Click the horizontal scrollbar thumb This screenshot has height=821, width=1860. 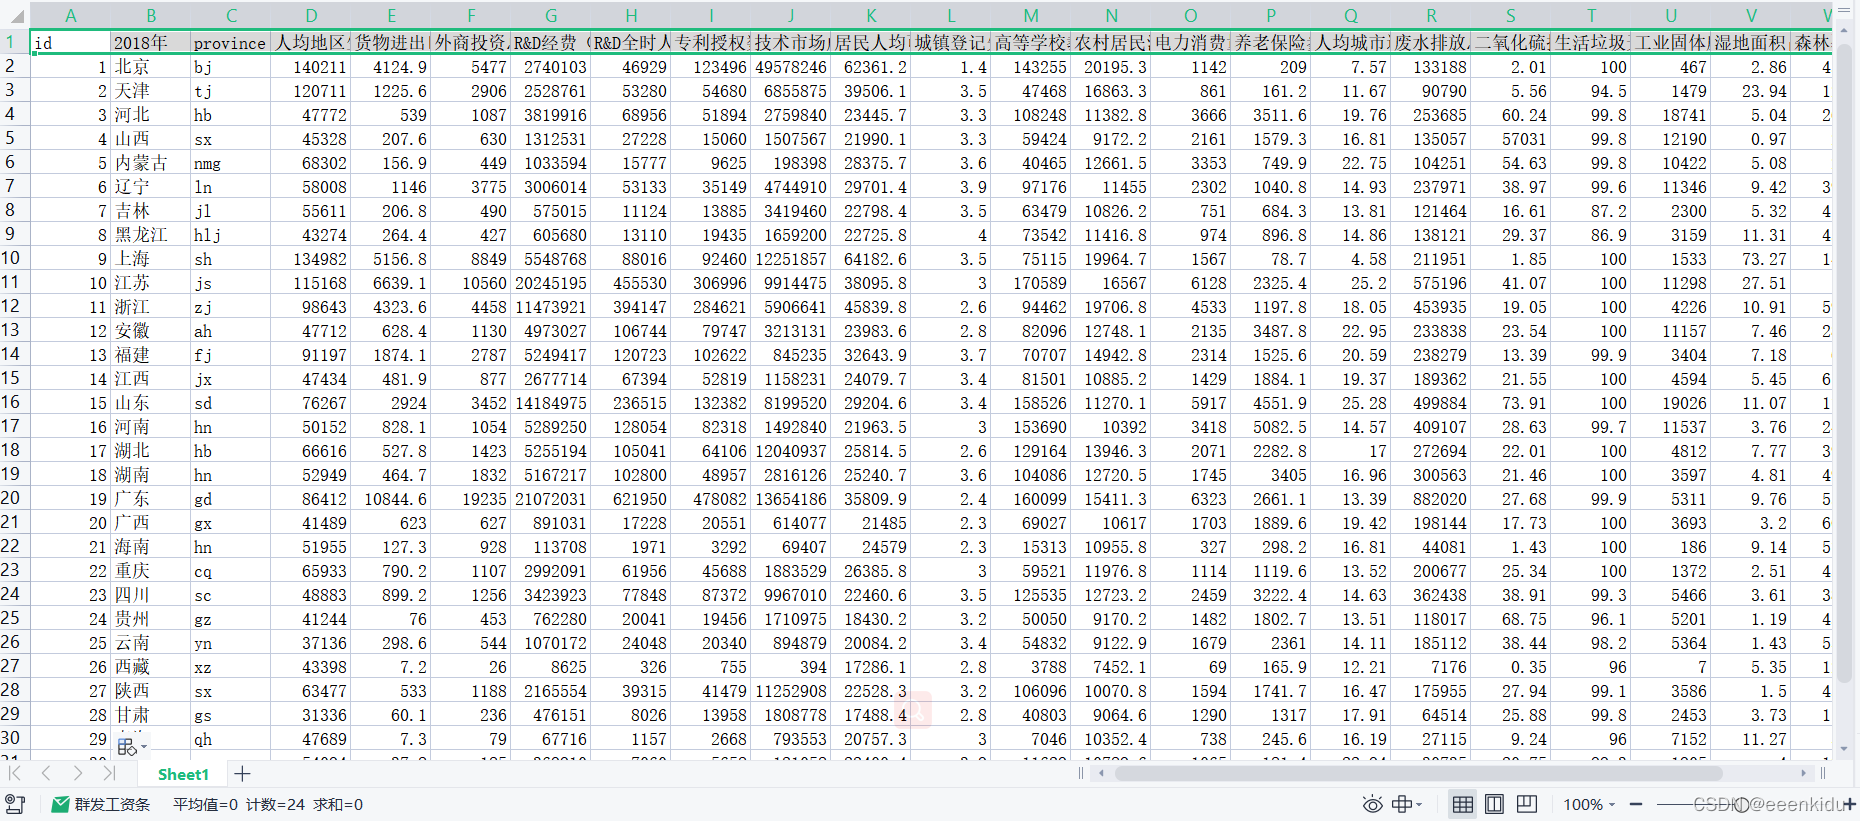click(1418, 773)
